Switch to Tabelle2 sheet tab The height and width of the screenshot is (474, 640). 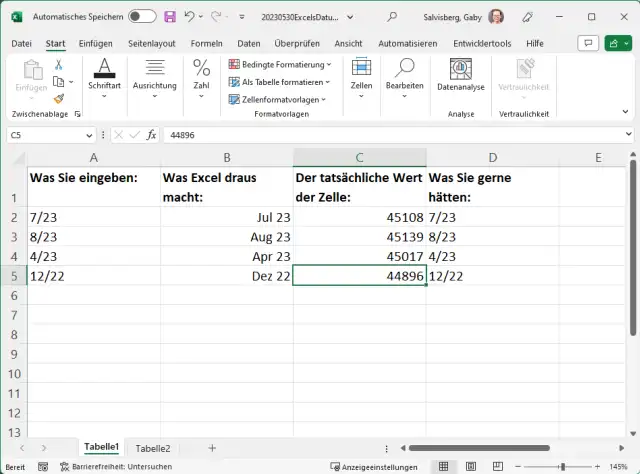click(x=153, y=449)
